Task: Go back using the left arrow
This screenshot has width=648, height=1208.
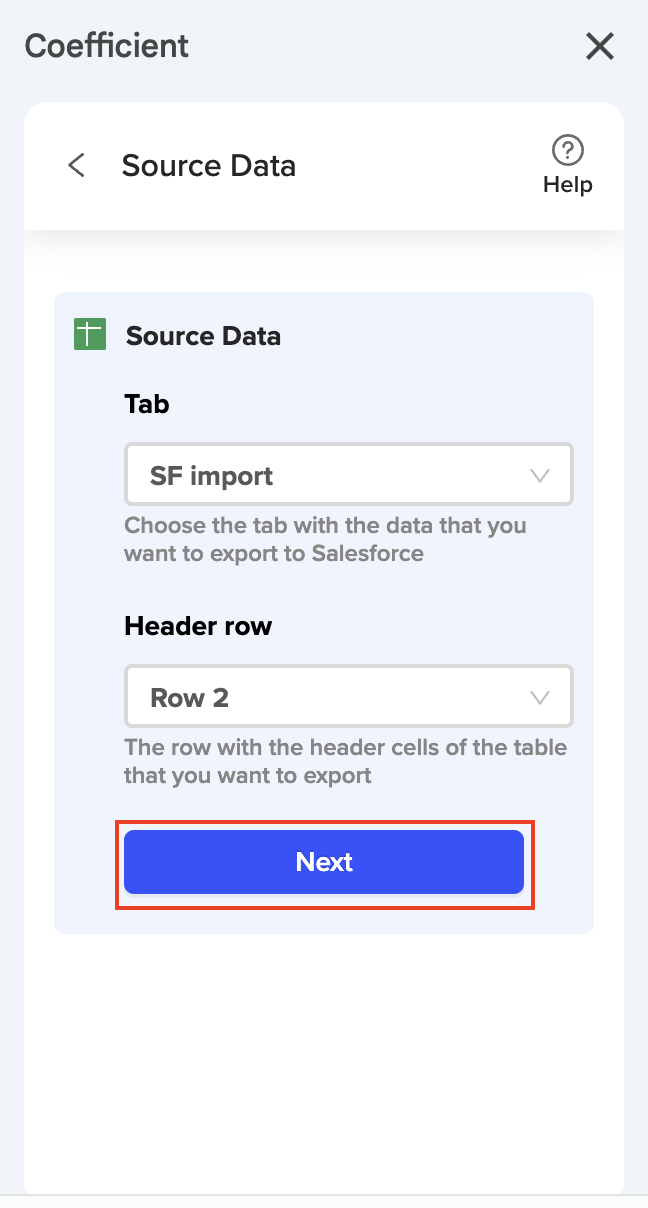Action: 76,165
